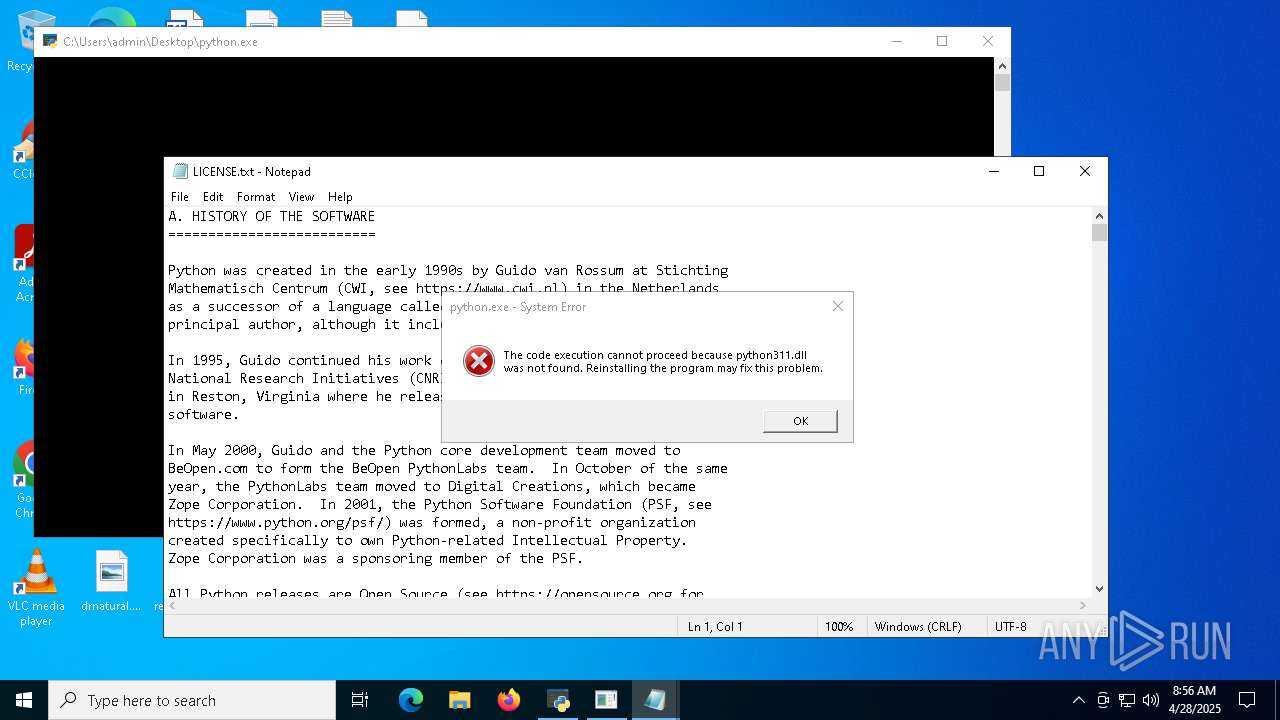Click the Notepad horizontal scrollbar left arrow

click(x=173, y=605)
